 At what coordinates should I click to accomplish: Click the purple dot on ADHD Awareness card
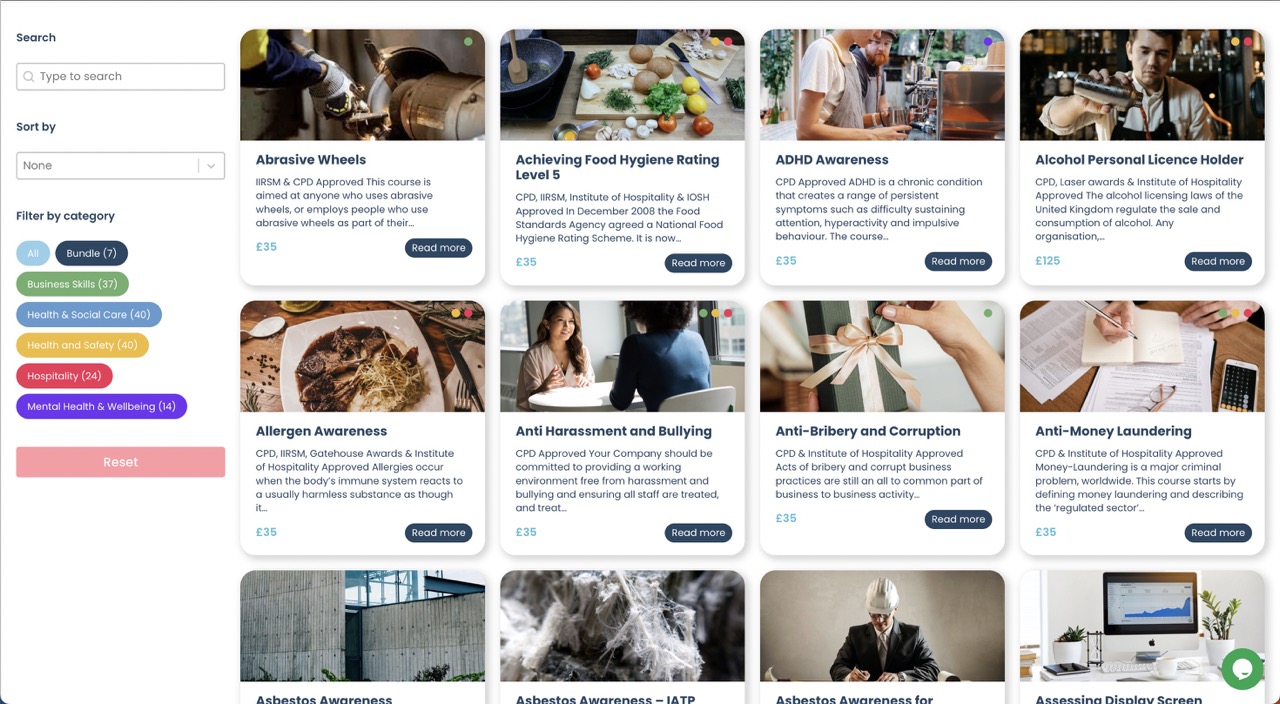coord(988,42)
